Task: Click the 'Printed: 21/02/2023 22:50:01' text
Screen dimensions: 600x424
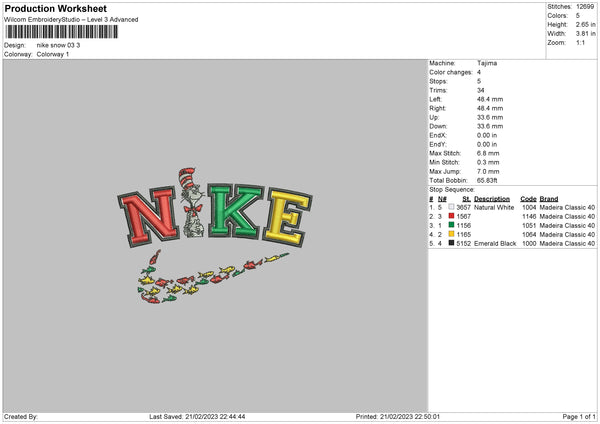Action: coord(398,416)
